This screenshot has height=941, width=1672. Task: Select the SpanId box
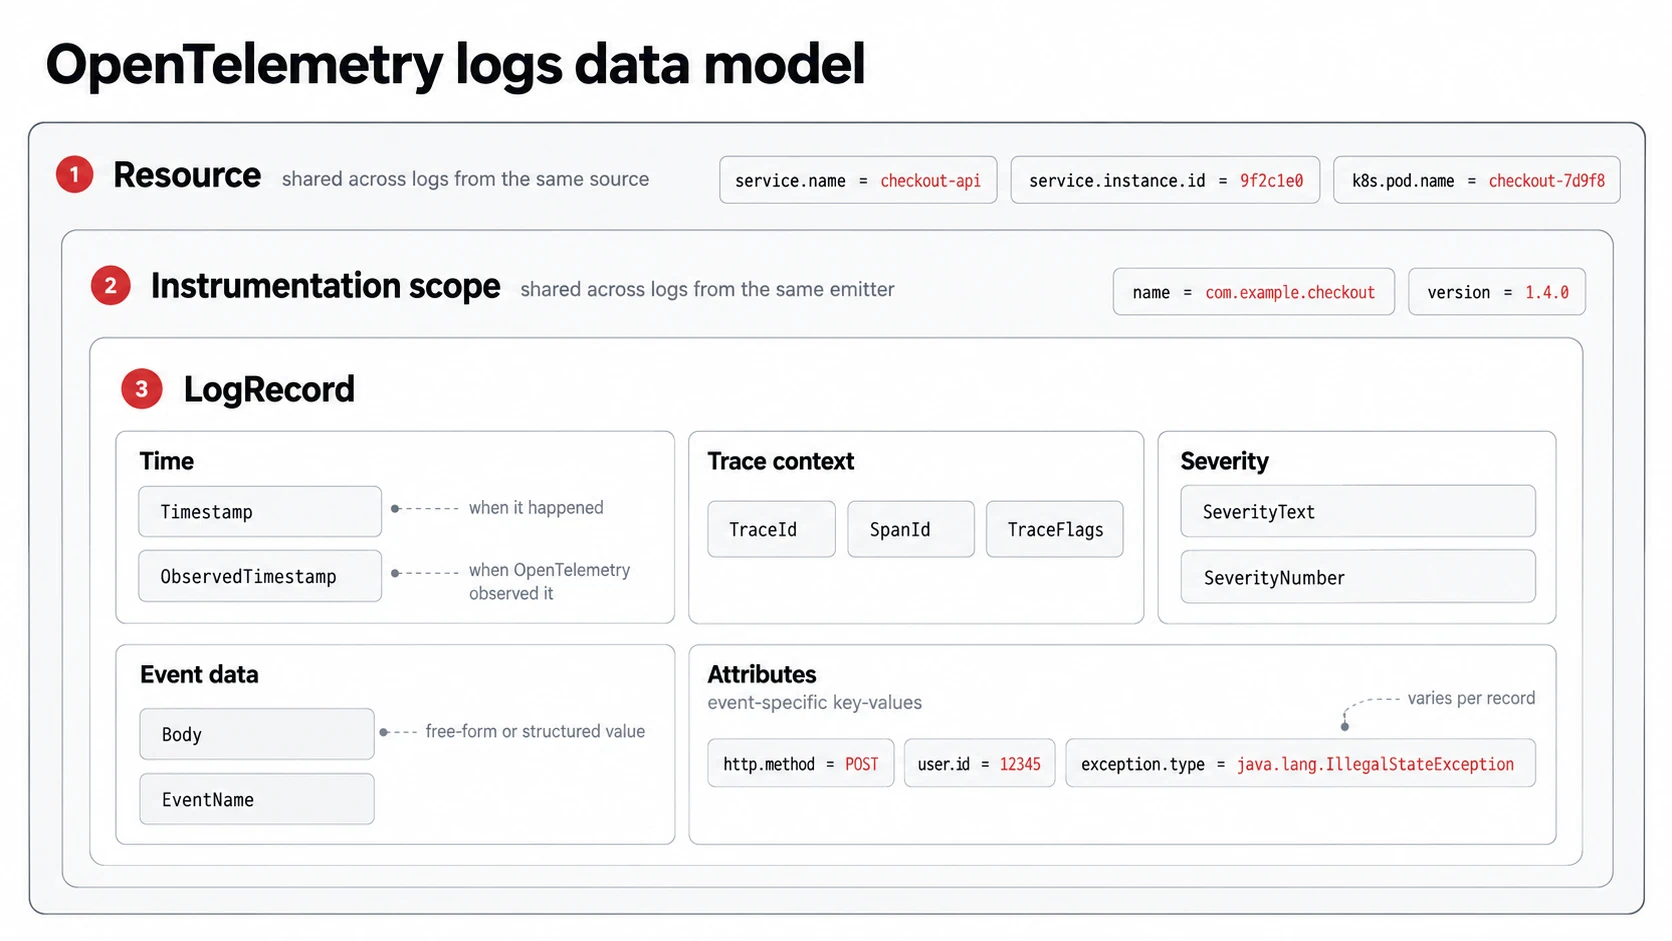910,529
